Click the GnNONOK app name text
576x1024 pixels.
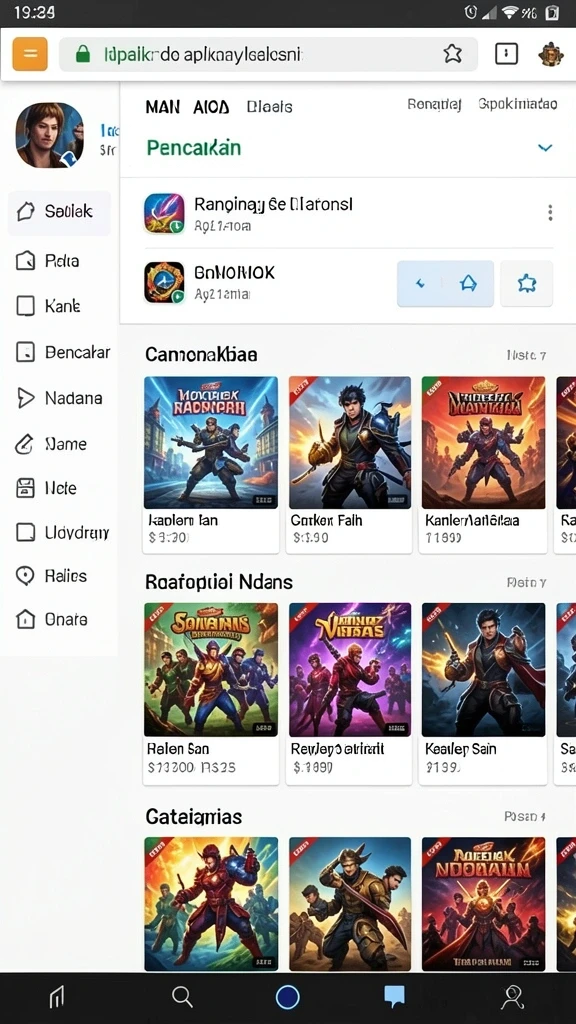click(x=234, y=272)
